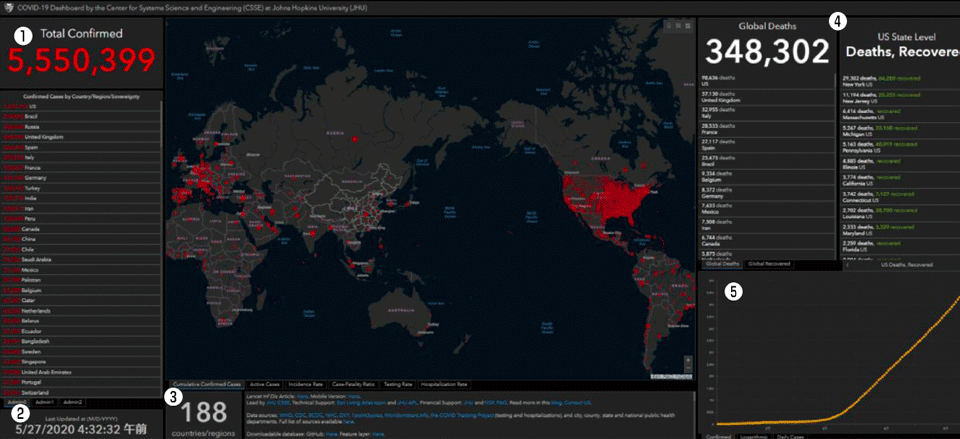The image size is (960, 439).
Task: Click the 32,955 deaths Italy row
Action: (x=767, y=113)
